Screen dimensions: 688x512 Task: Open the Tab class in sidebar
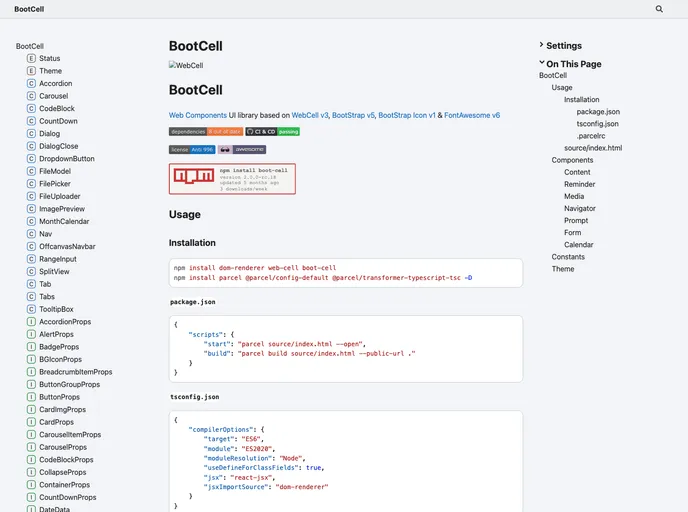click(x=45, y=284)
